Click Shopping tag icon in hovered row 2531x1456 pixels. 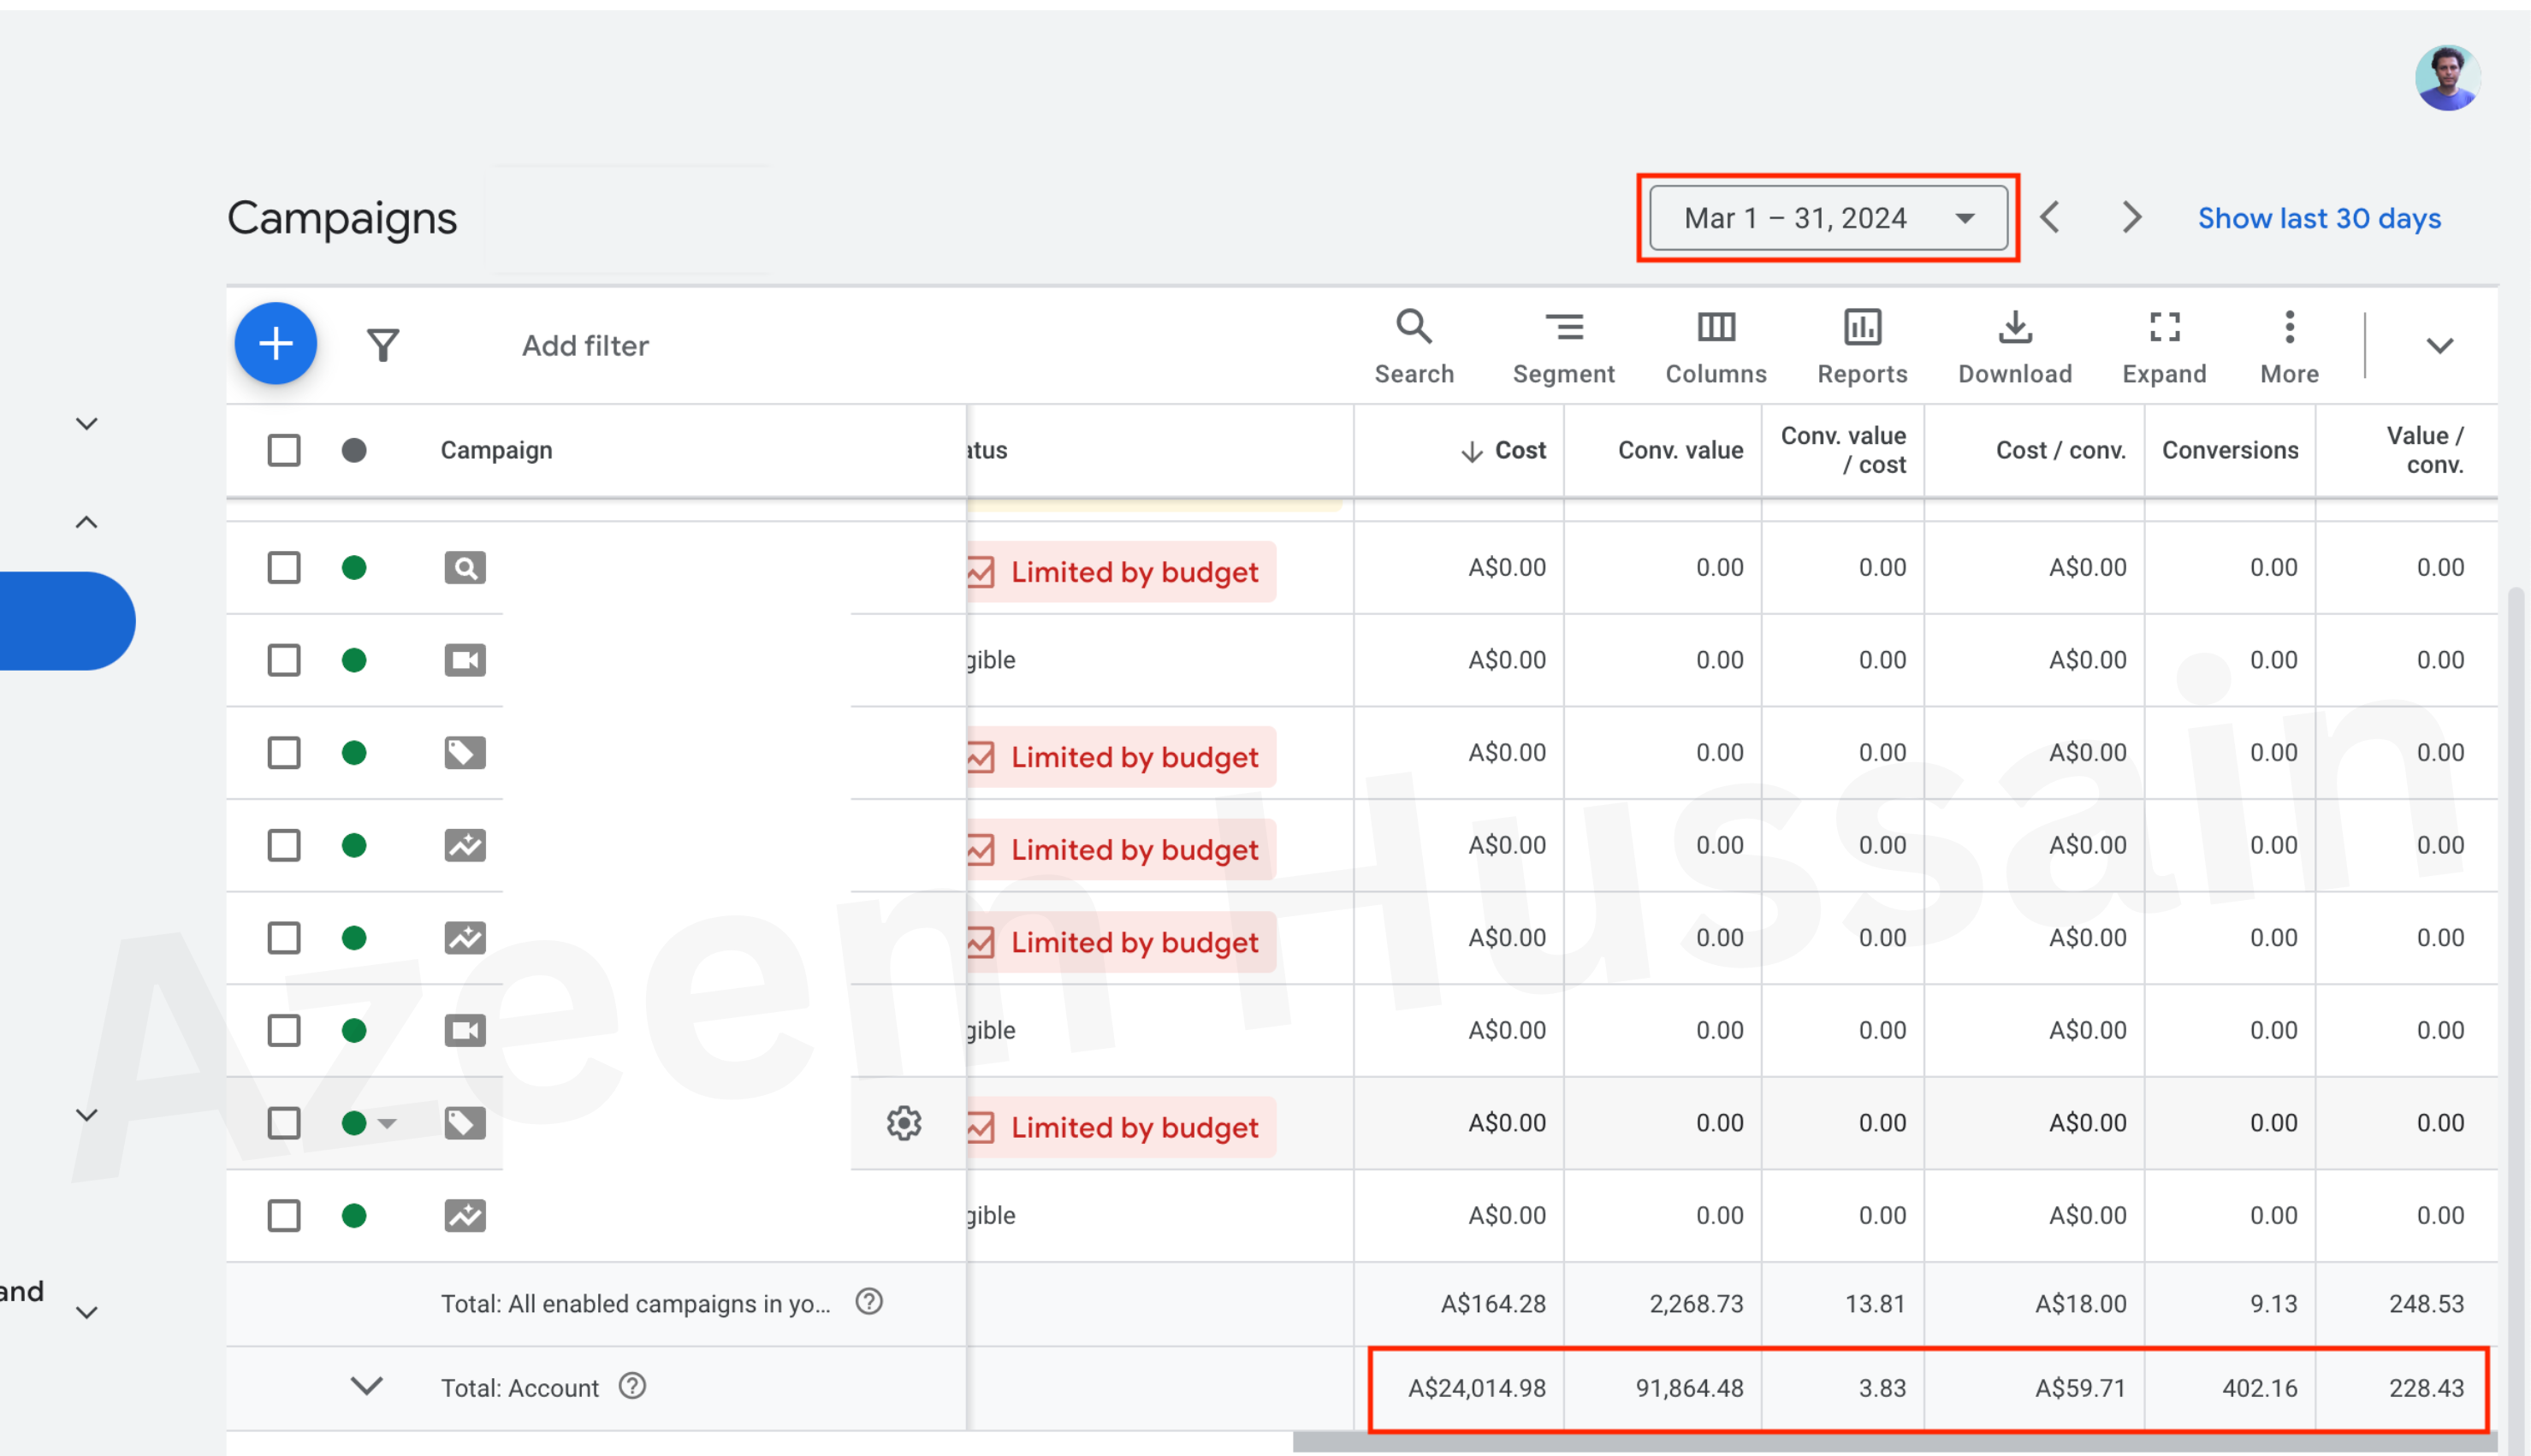465,1123
